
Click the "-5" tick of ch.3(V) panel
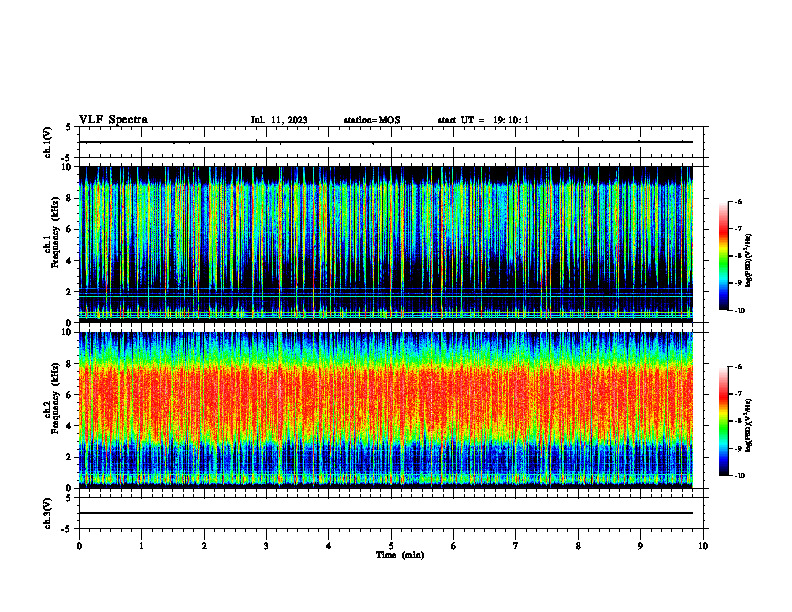68,529
